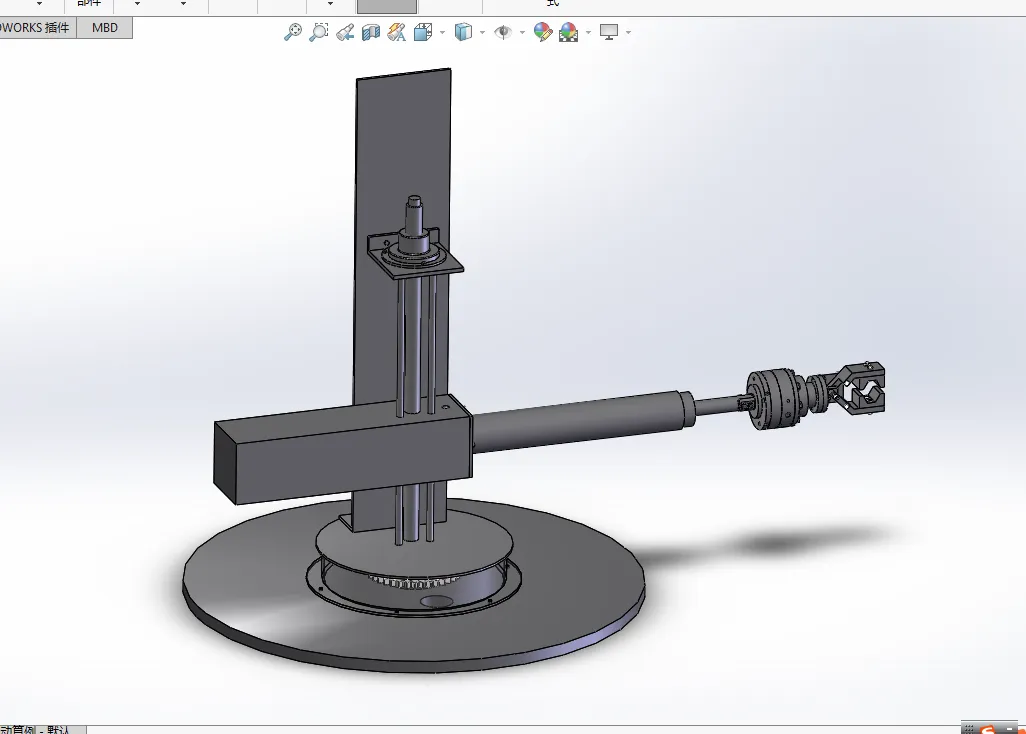Open the Dynamic Annotation Views icon
This screenshot has height=734, width=1026.
pos(397,31)
